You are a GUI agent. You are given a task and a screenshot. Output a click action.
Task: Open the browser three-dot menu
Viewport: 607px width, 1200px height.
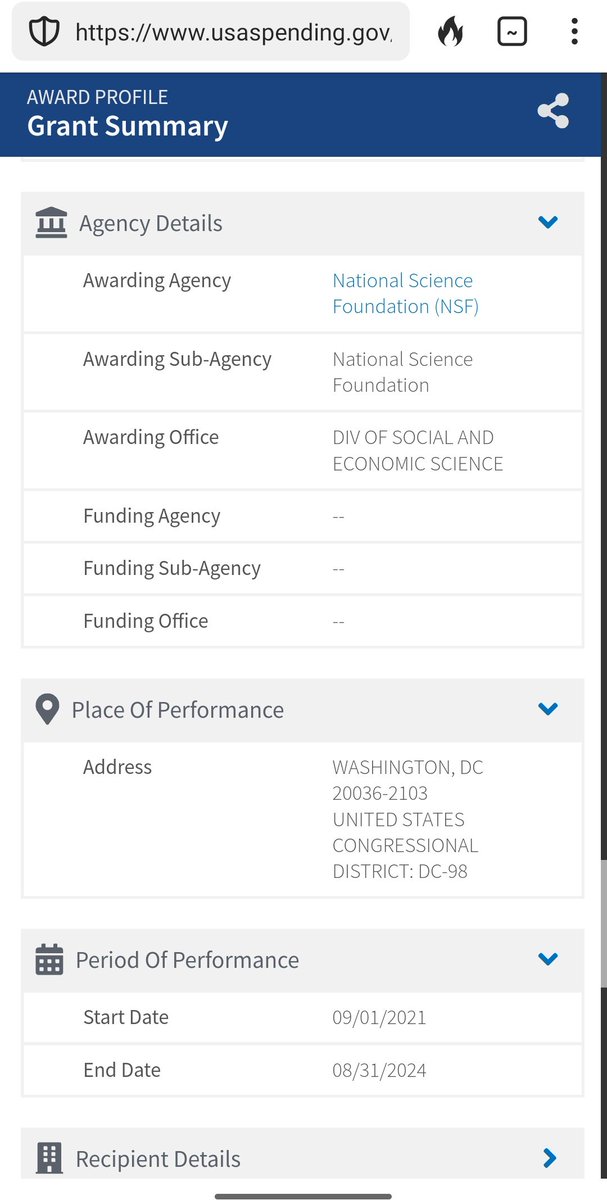tap(574, 32)
